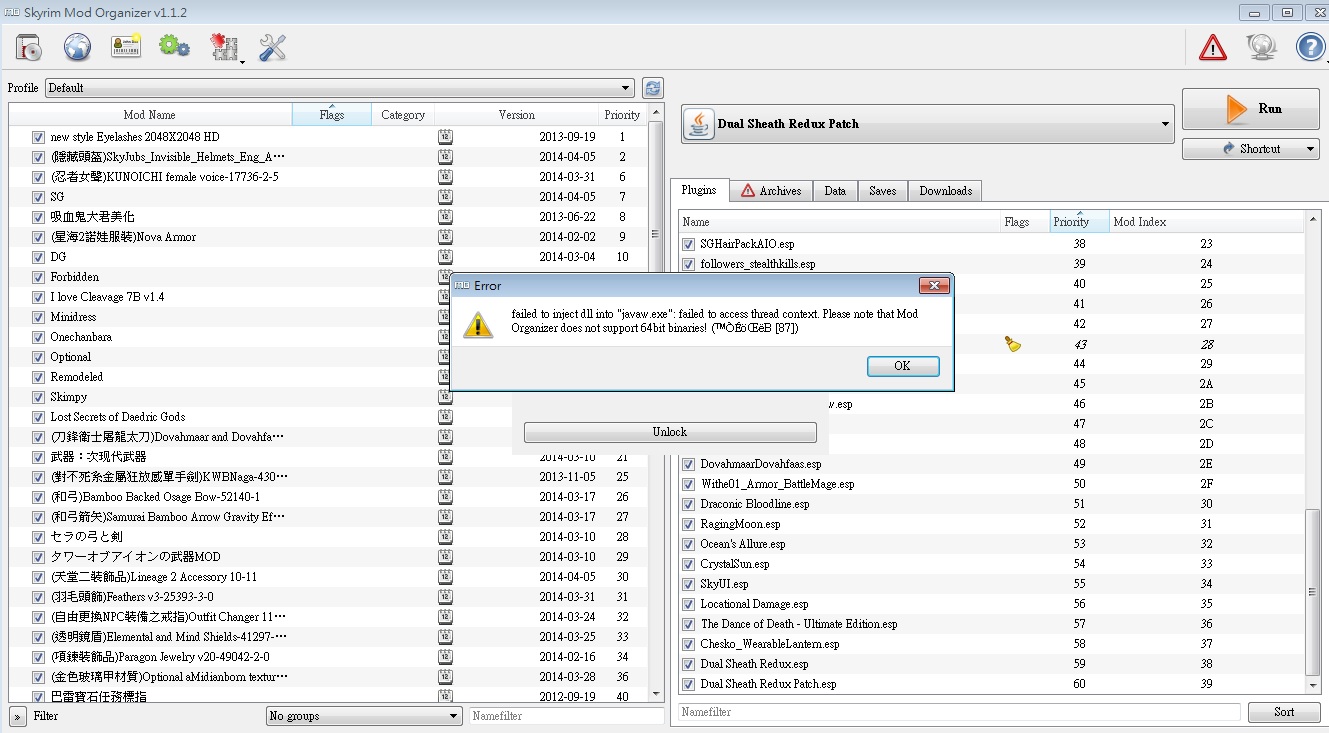
Task: Disable SGHairPackAIO.esp plugin checkbox
Action: coord(688,244)
